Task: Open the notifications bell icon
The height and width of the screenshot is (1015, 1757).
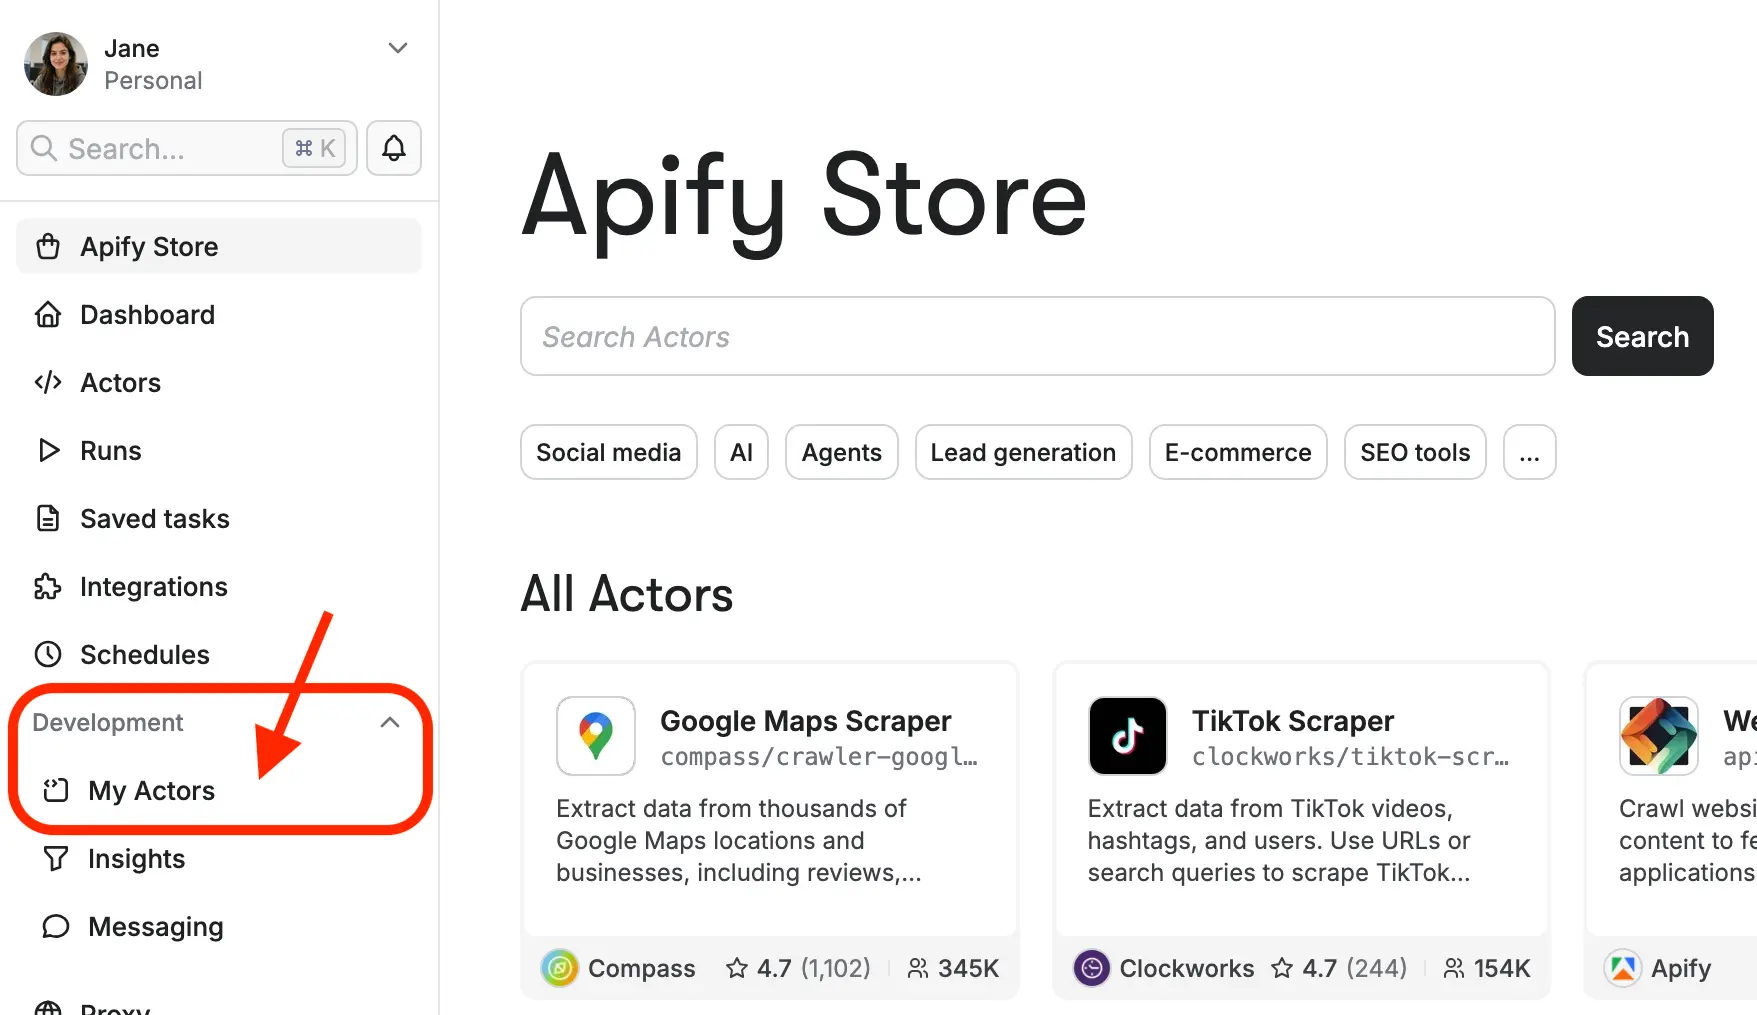Action: pyautogui.click(x=394, y=148)
